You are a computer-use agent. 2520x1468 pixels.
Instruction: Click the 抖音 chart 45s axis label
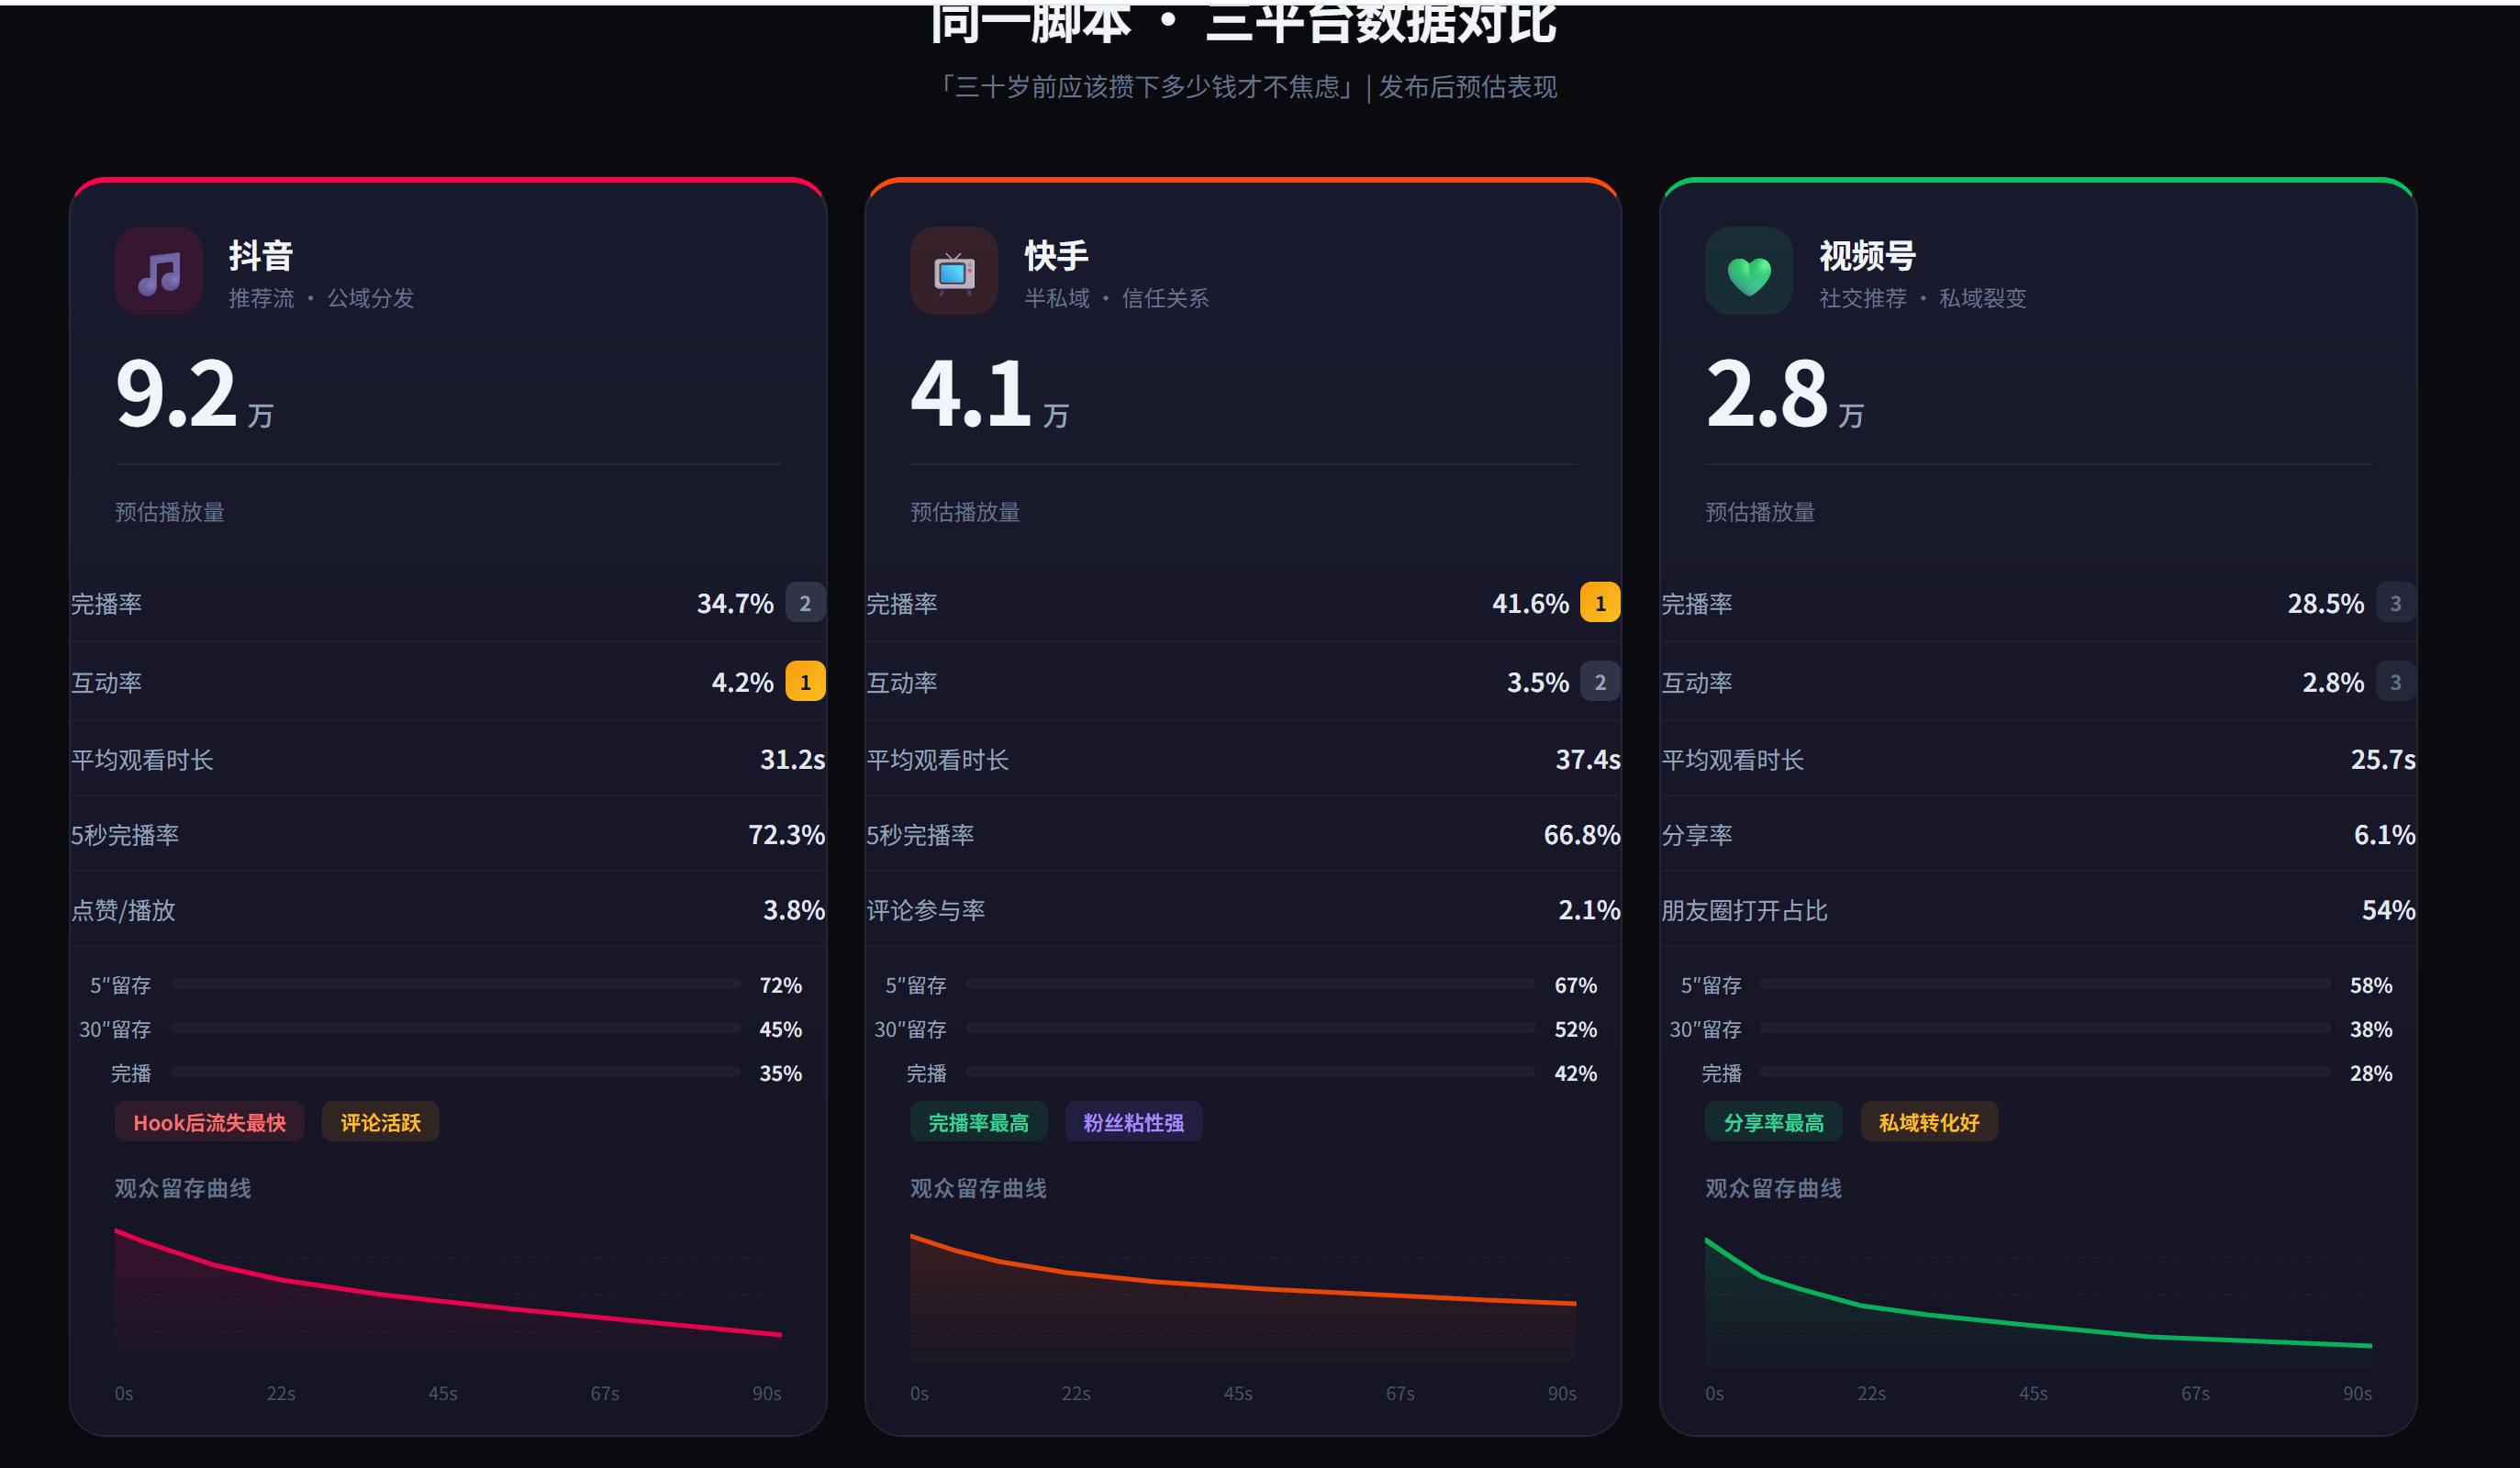pyautogui.click(x=442, y=1393)
